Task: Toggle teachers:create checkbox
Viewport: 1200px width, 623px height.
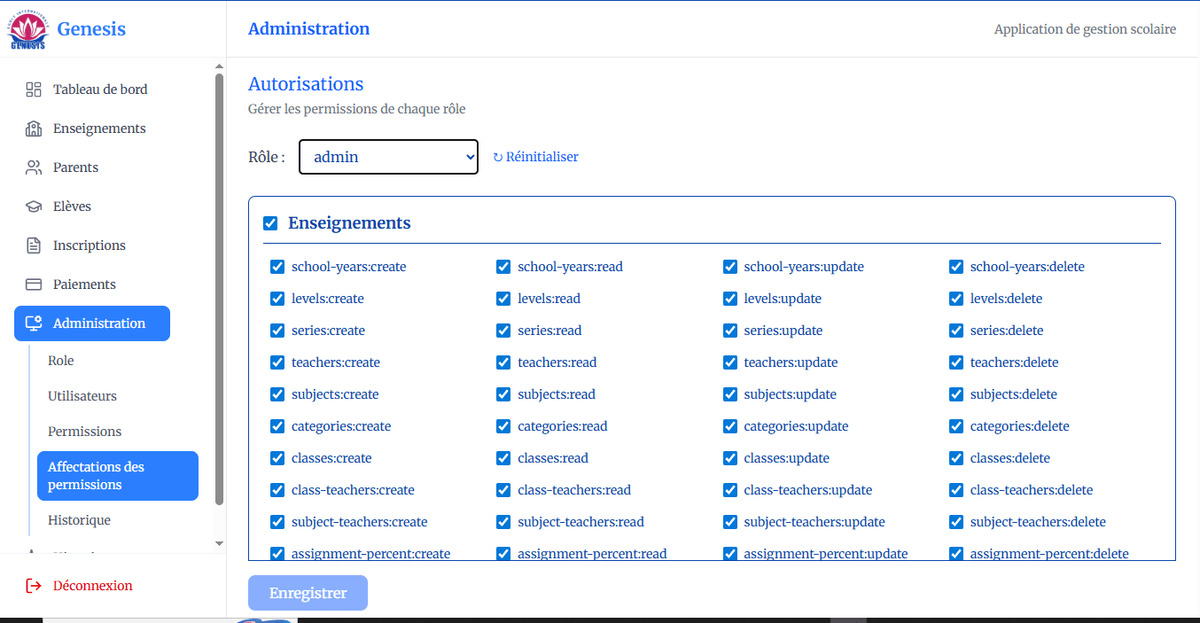Action: [277, 362]
